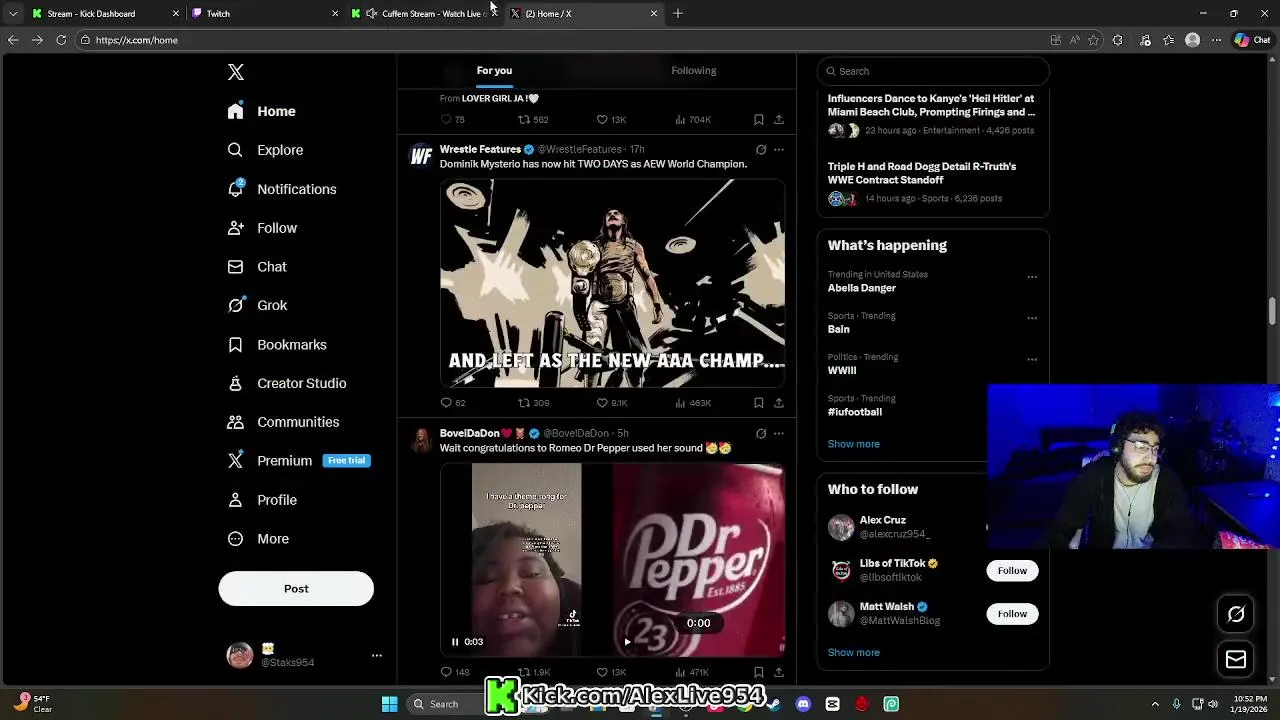
Task: Open the floating Grok button
Action: [1236, 615]
